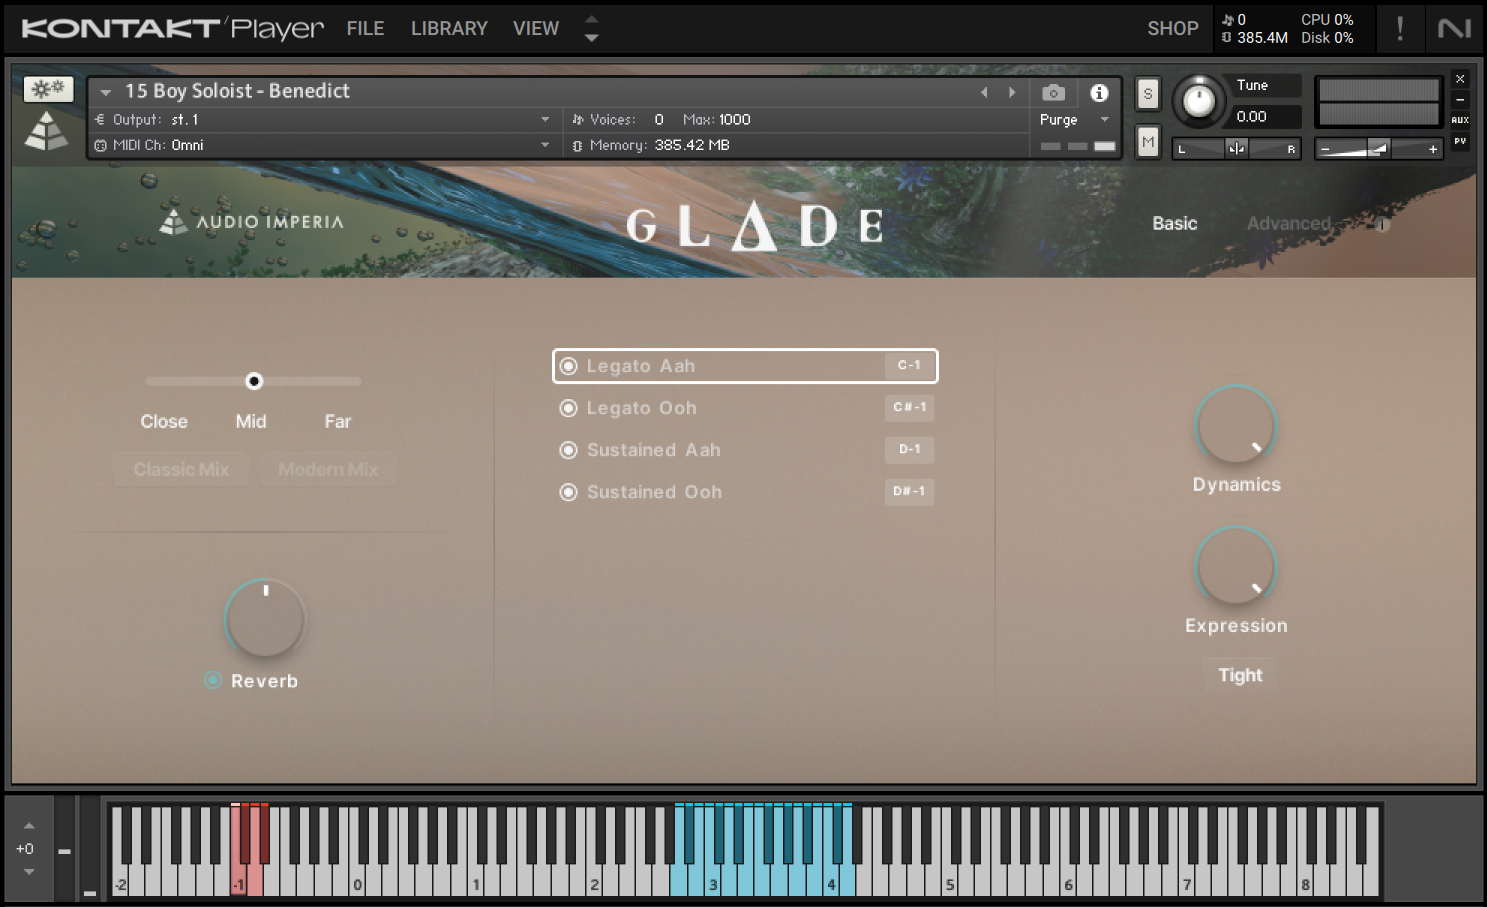Open the FILE menu

(x=365, y=29)
